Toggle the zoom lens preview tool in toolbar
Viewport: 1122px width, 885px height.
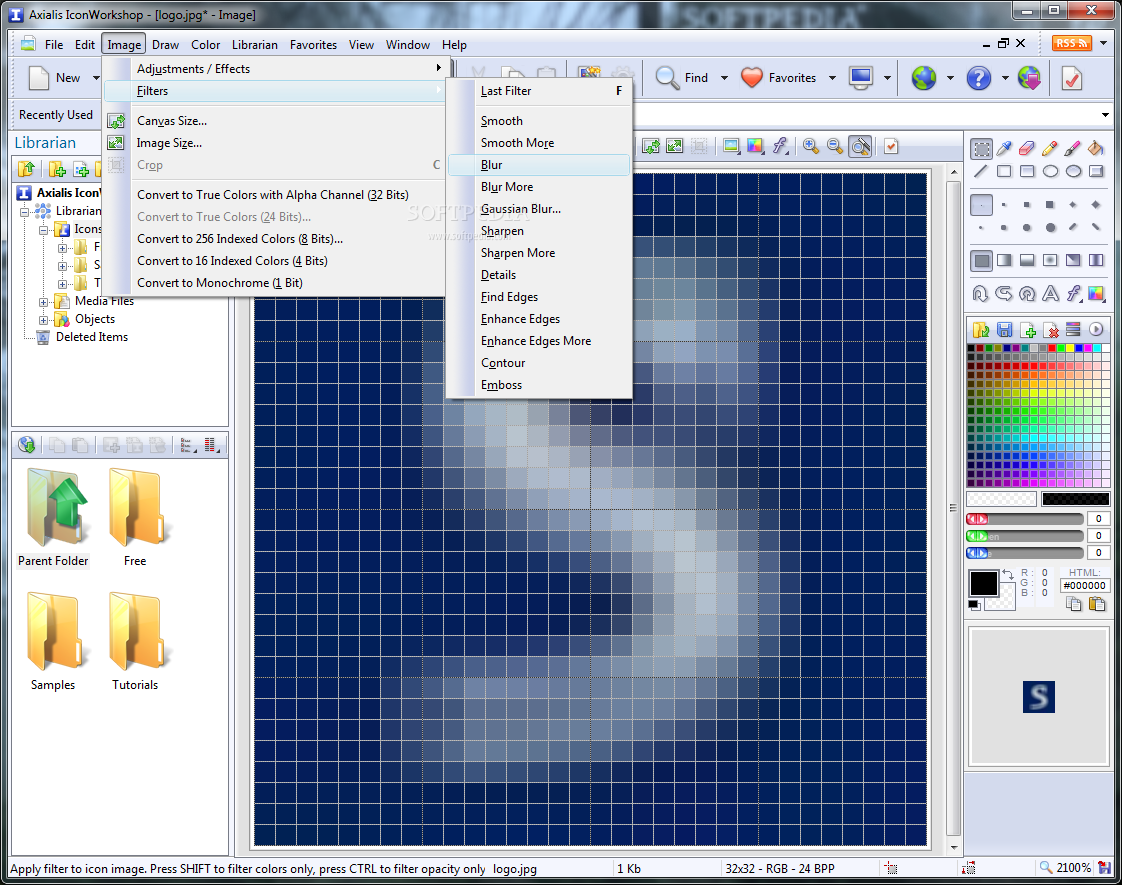click(860, 147)
